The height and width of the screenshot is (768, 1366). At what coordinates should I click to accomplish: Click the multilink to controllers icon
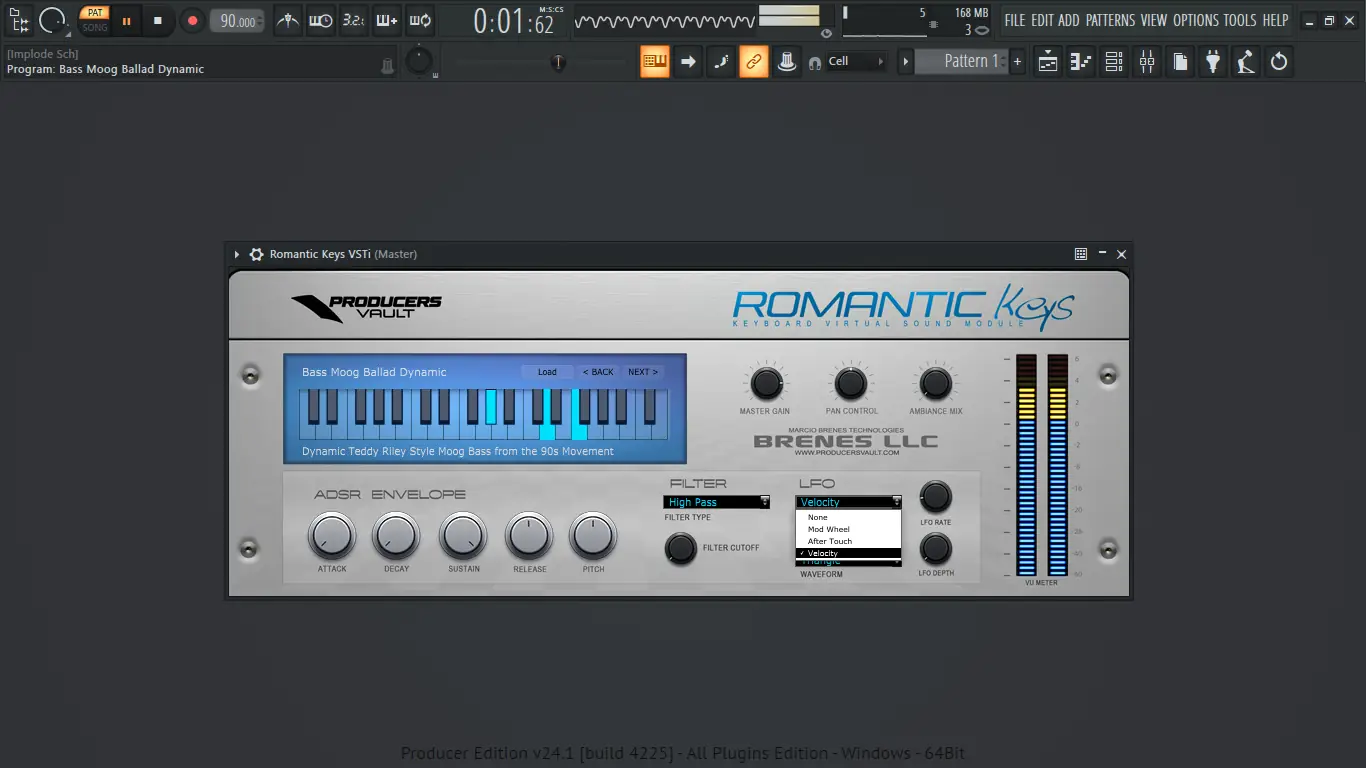pos(754,62)
